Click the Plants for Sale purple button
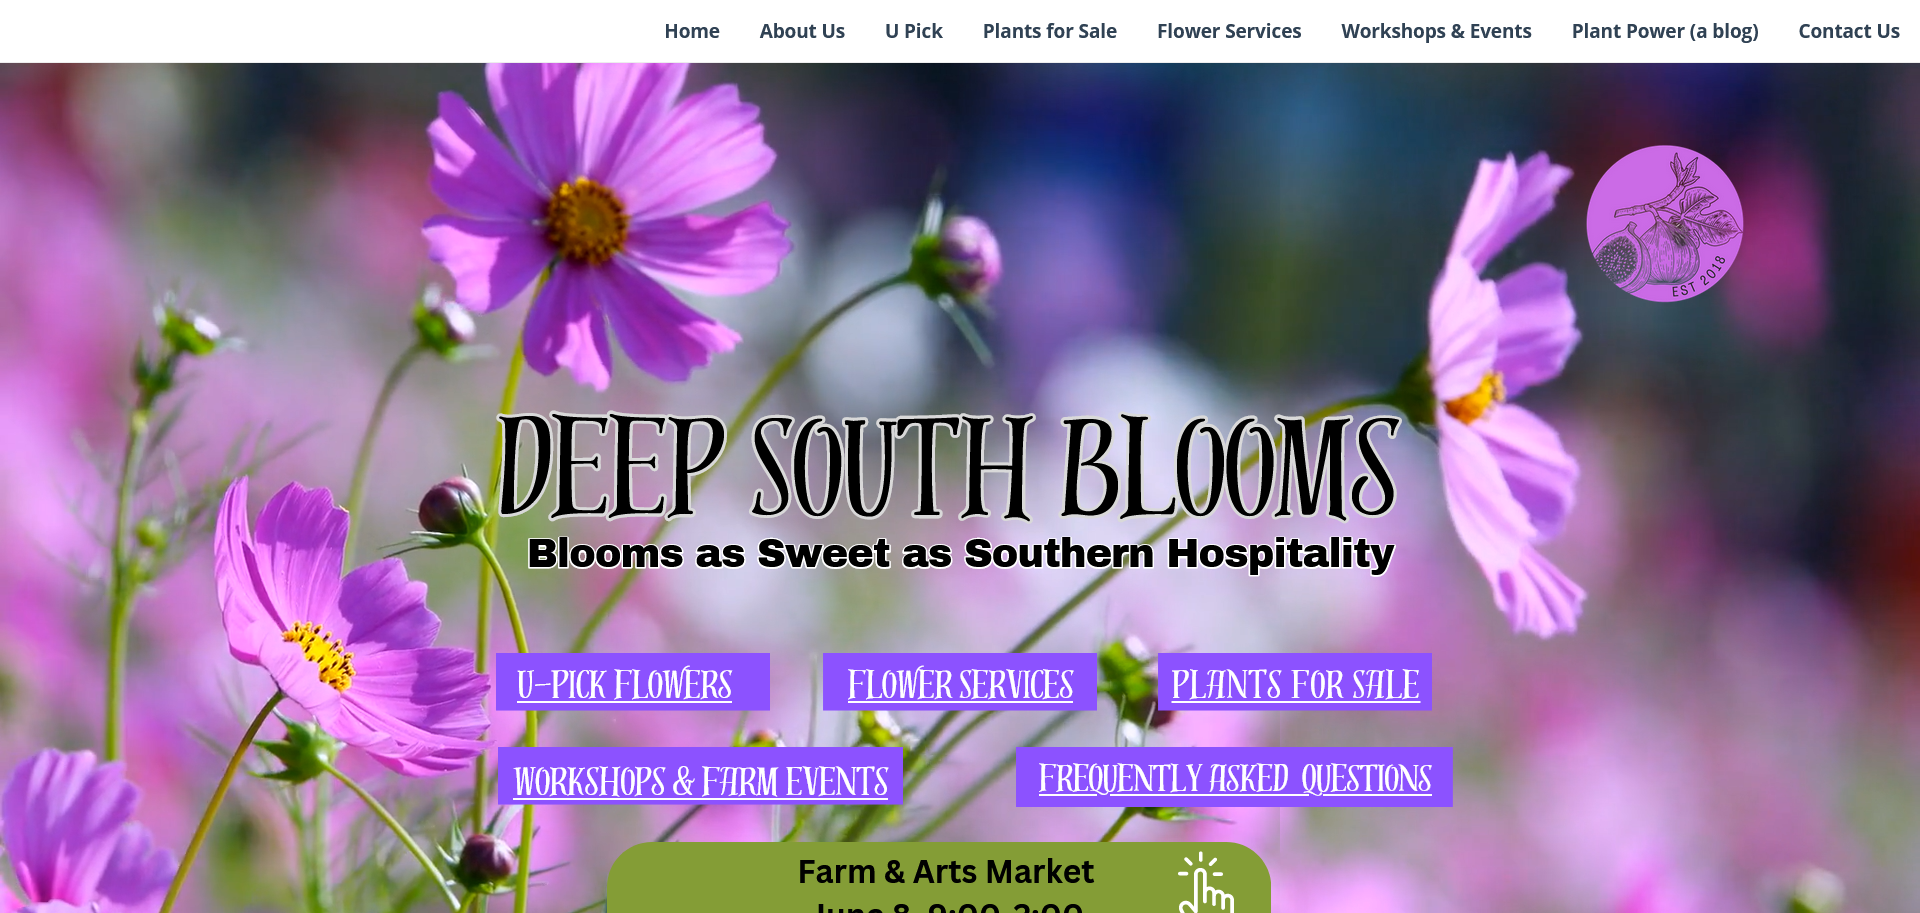The height and width of the screenshot is (913, 1920). point(1295,682)
